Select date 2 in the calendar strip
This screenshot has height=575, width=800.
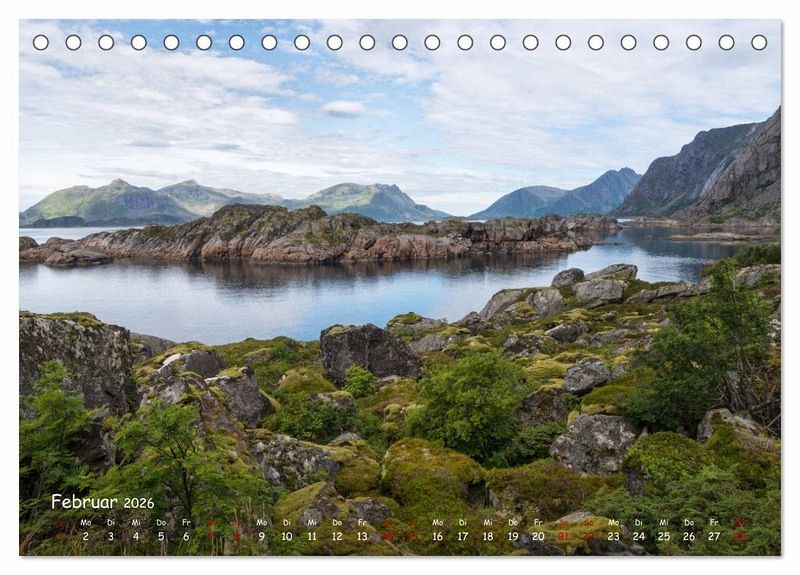click(85, 536)
